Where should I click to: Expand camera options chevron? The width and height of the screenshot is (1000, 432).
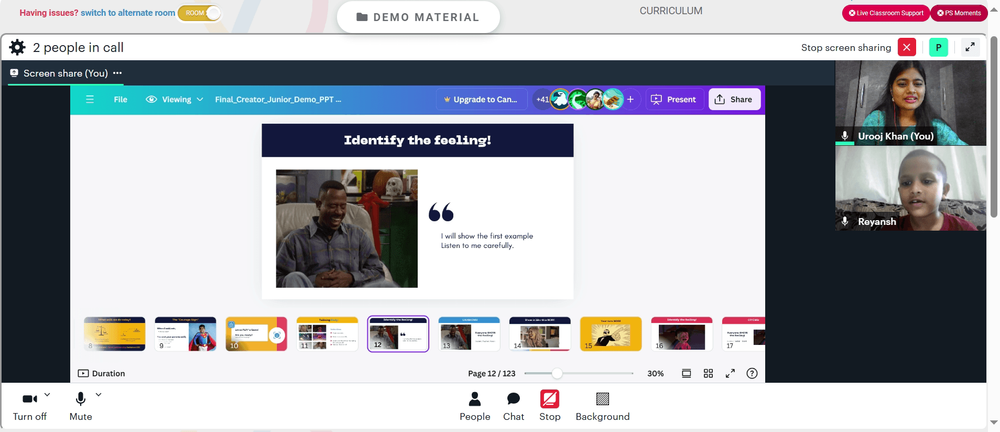click(x=47, y=394)
